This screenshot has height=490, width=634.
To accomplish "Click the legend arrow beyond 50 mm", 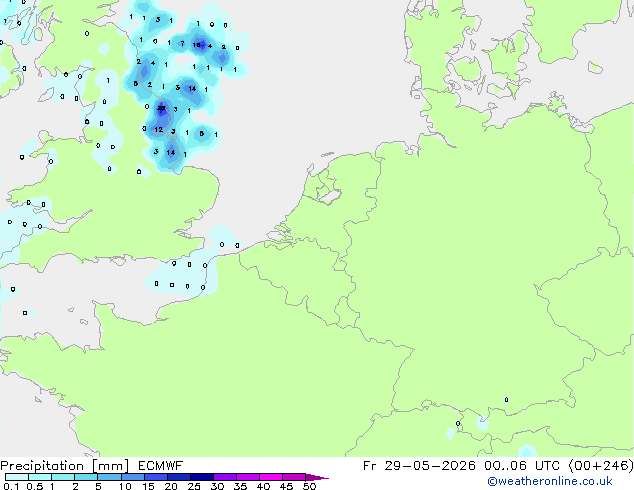I will [x=317, y=477].
